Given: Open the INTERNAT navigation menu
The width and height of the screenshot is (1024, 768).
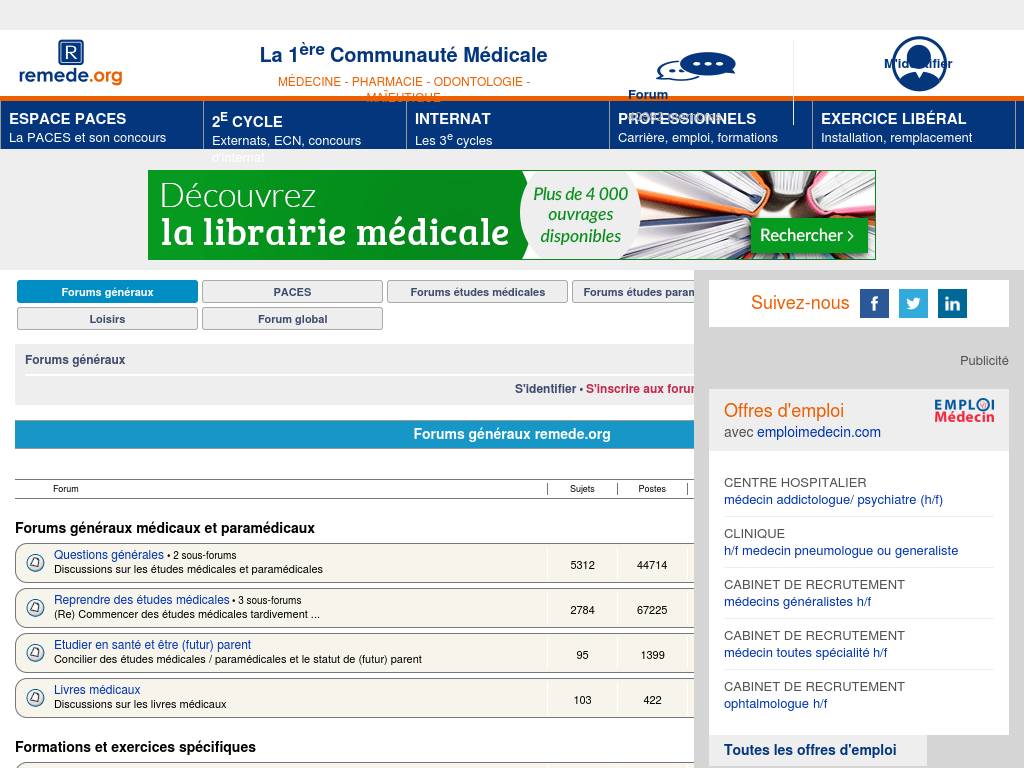Looking at the screenshot, I should 508,126.
